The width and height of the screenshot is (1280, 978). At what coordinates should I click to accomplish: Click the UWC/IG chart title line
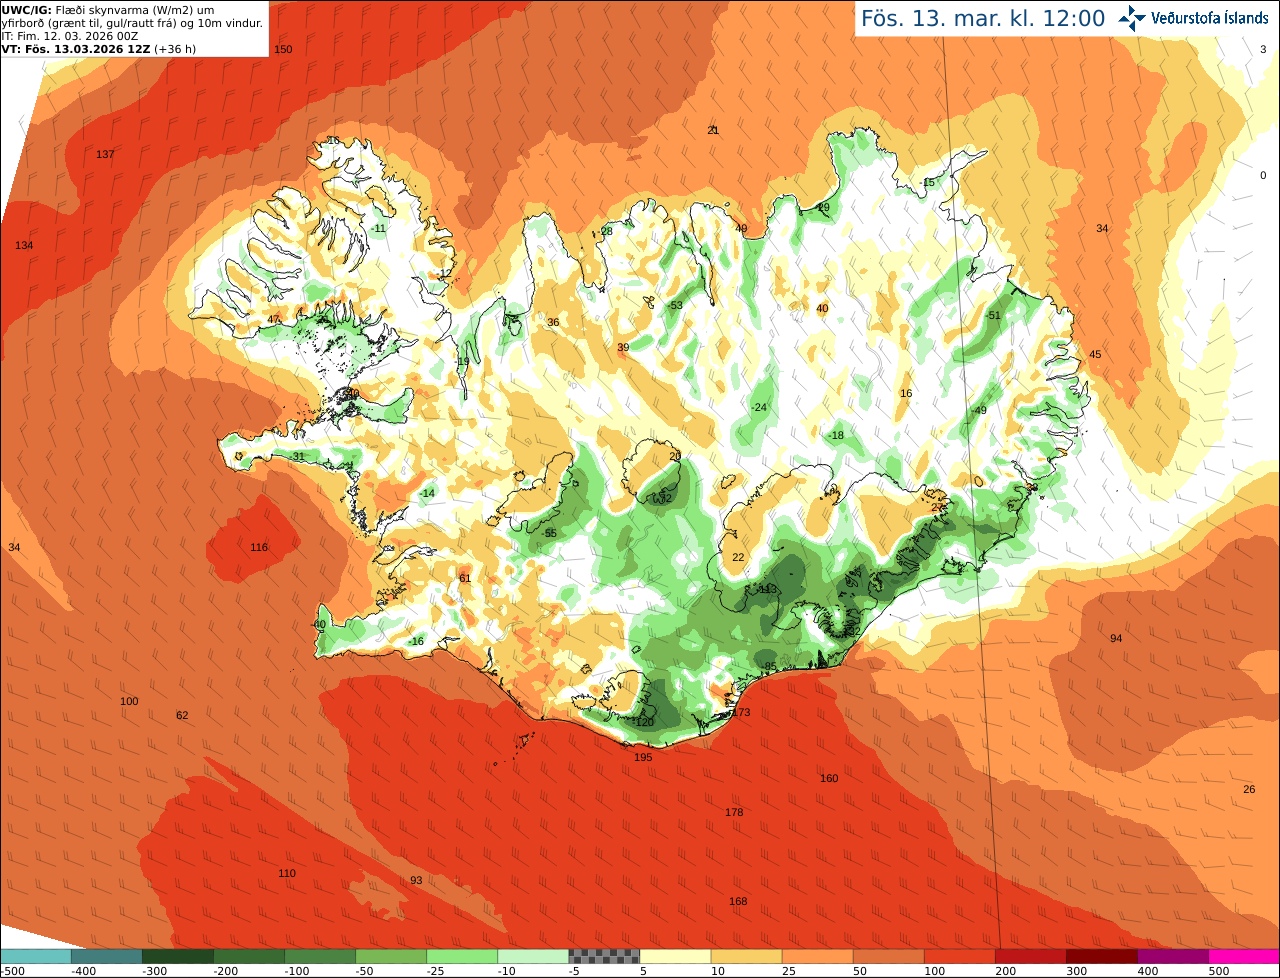(108, 9)
